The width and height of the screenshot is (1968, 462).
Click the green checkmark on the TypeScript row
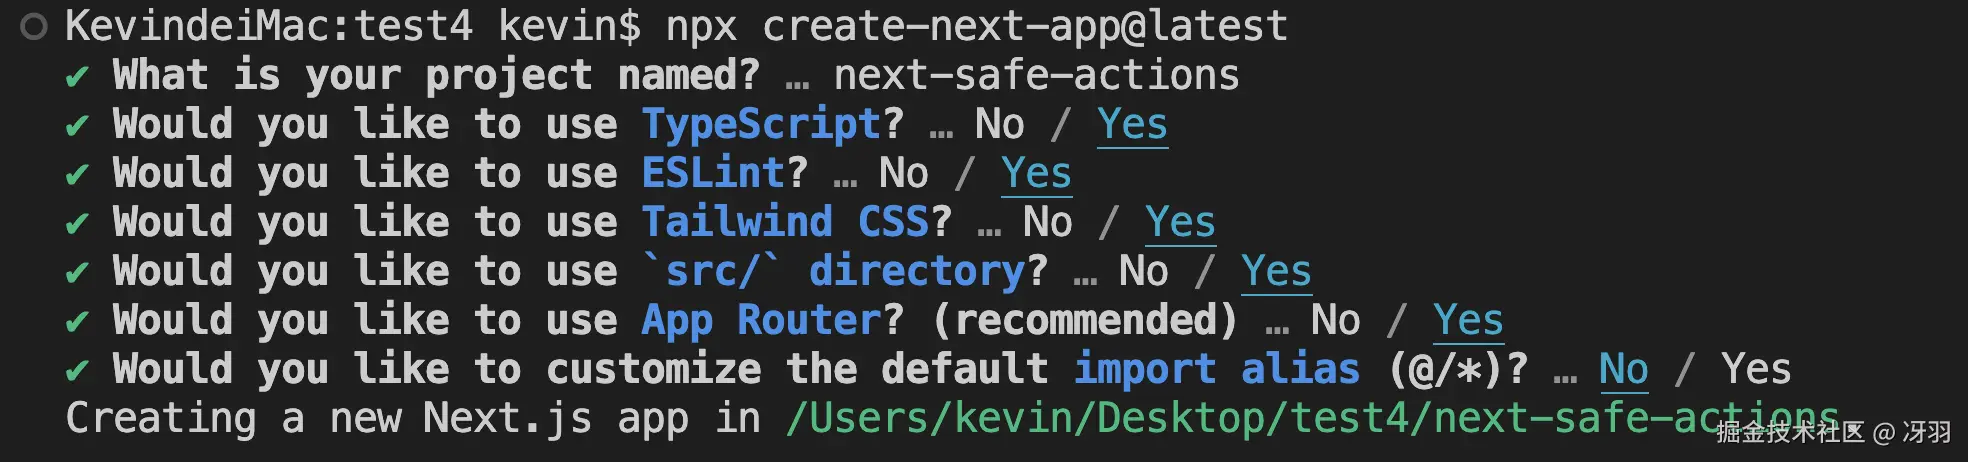77,126
